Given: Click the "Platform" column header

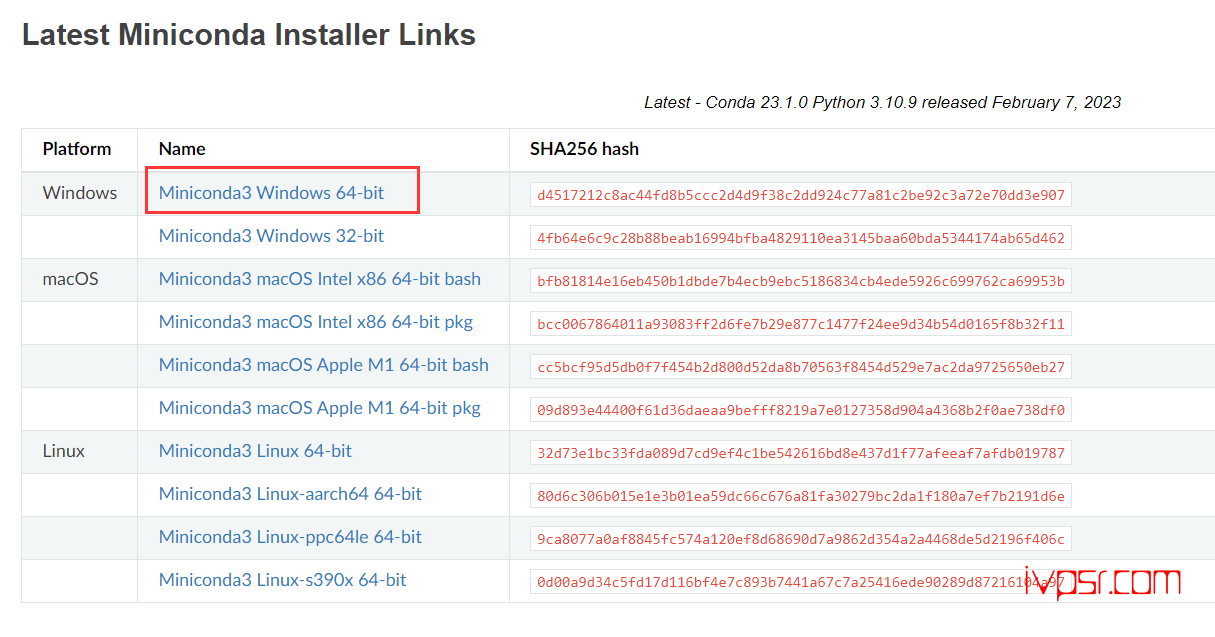Looking at the screenshot, I should pos(77,149).
